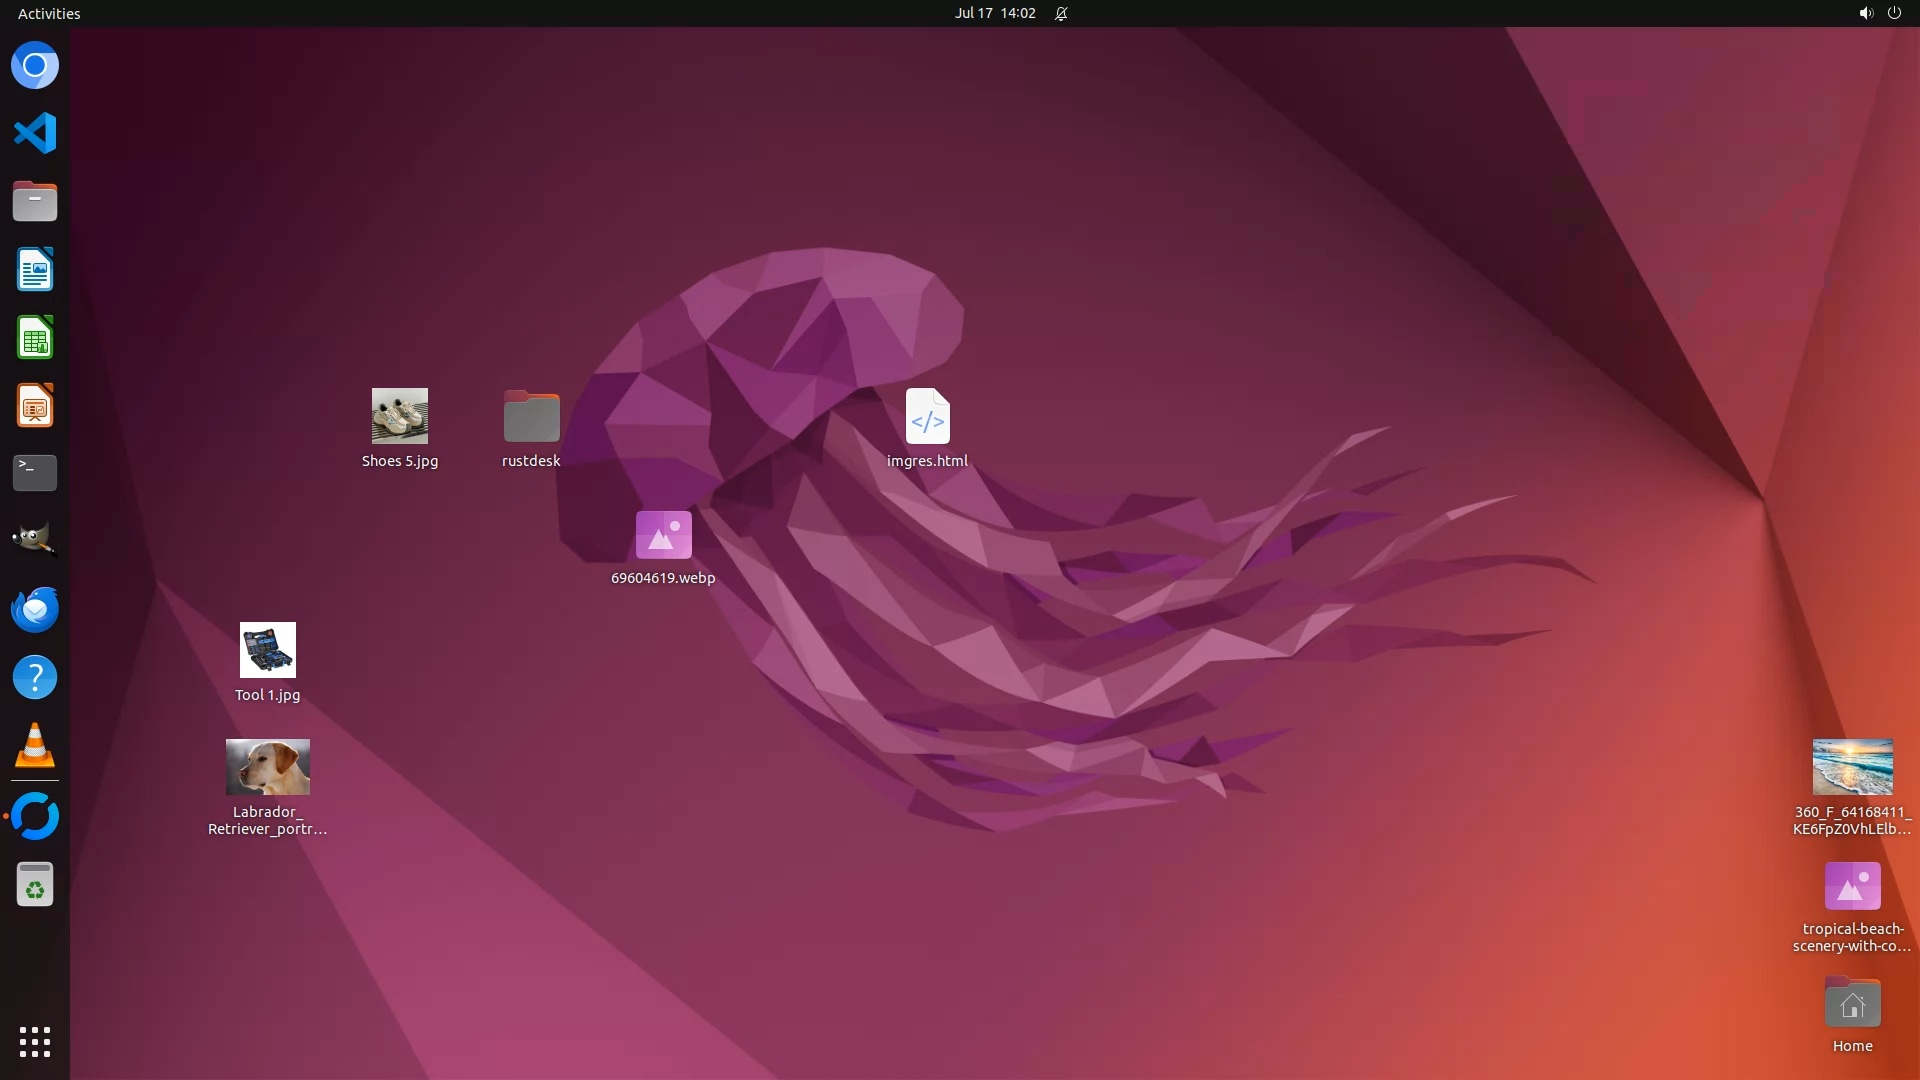Launch LibreOffice Impress from dock
Viewport: 1920px width, 1080px height.
(x=35, y=406)
